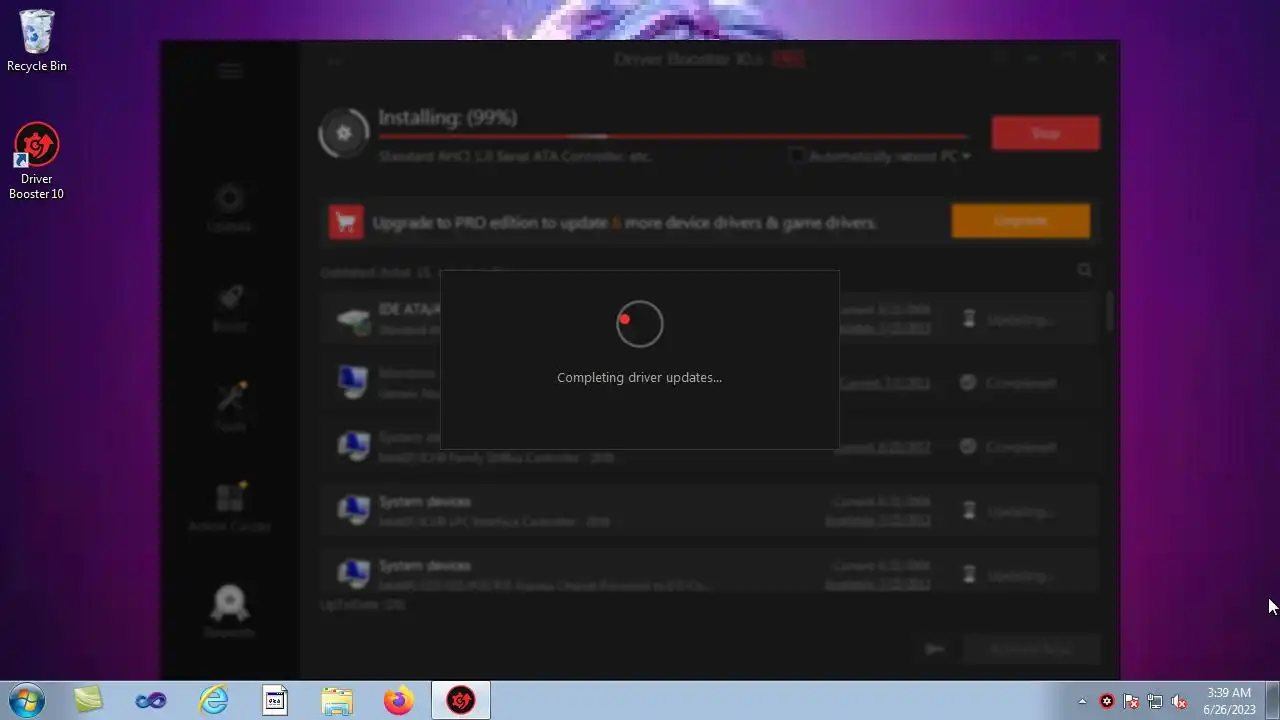
Task: Open the Boost rocket sidebar section
Action: (229, 309)
